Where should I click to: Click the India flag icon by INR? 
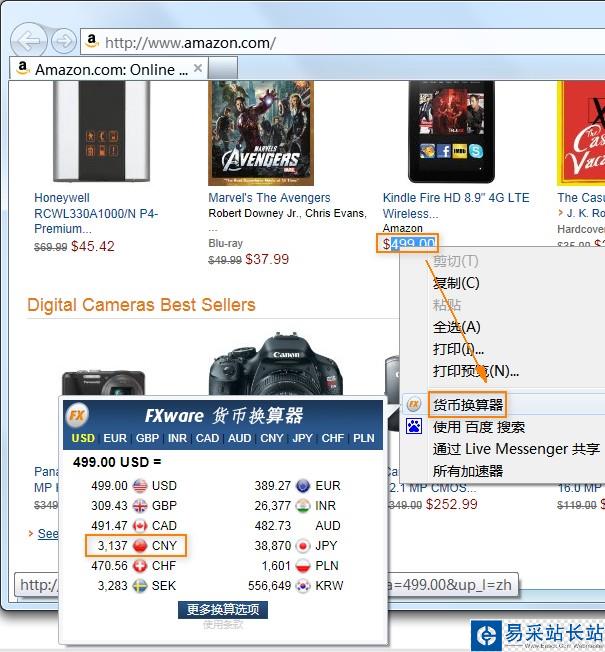(x=303, y=506)
